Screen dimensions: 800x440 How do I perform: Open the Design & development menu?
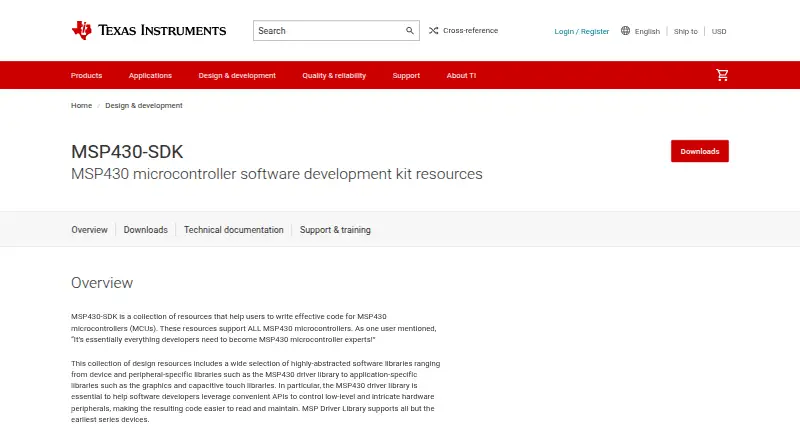point(237,75)
